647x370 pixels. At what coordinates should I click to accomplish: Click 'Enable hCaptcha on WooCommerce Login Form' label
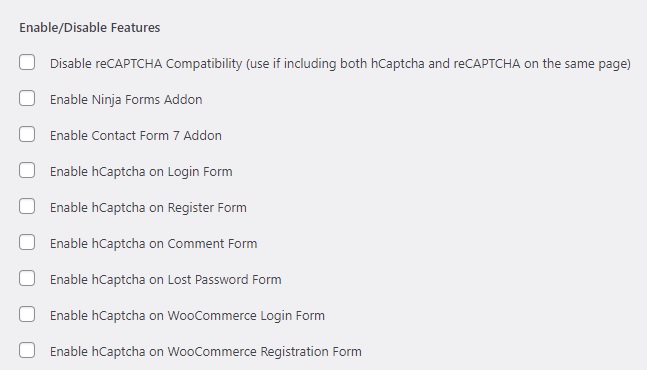click(x=187, y=316)
